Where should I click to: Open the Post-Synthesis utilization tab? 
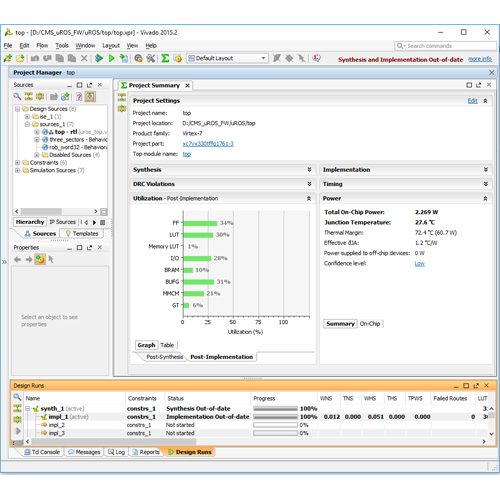tap(165, 357)
